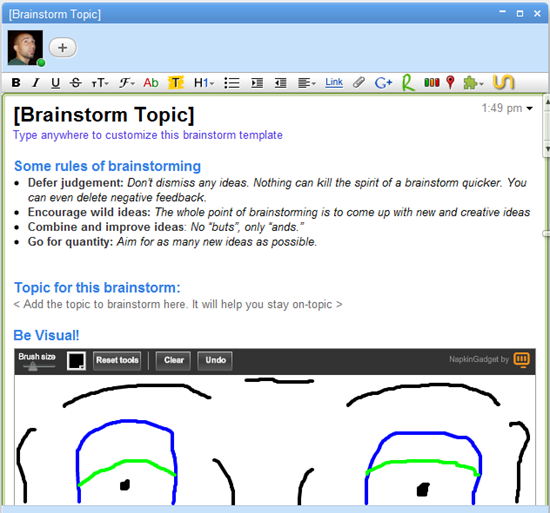This screenshot has height=513, width=550.
Task: Insert a map with red pin icon
Action: coord(450,83)
